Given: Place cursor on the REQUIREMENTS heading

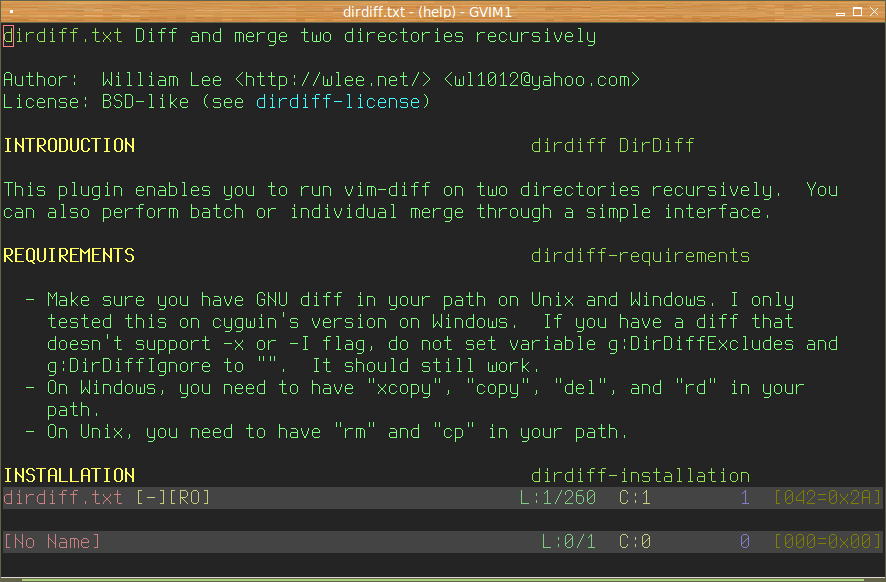Looking at the screenshot, I should point(69,255).
